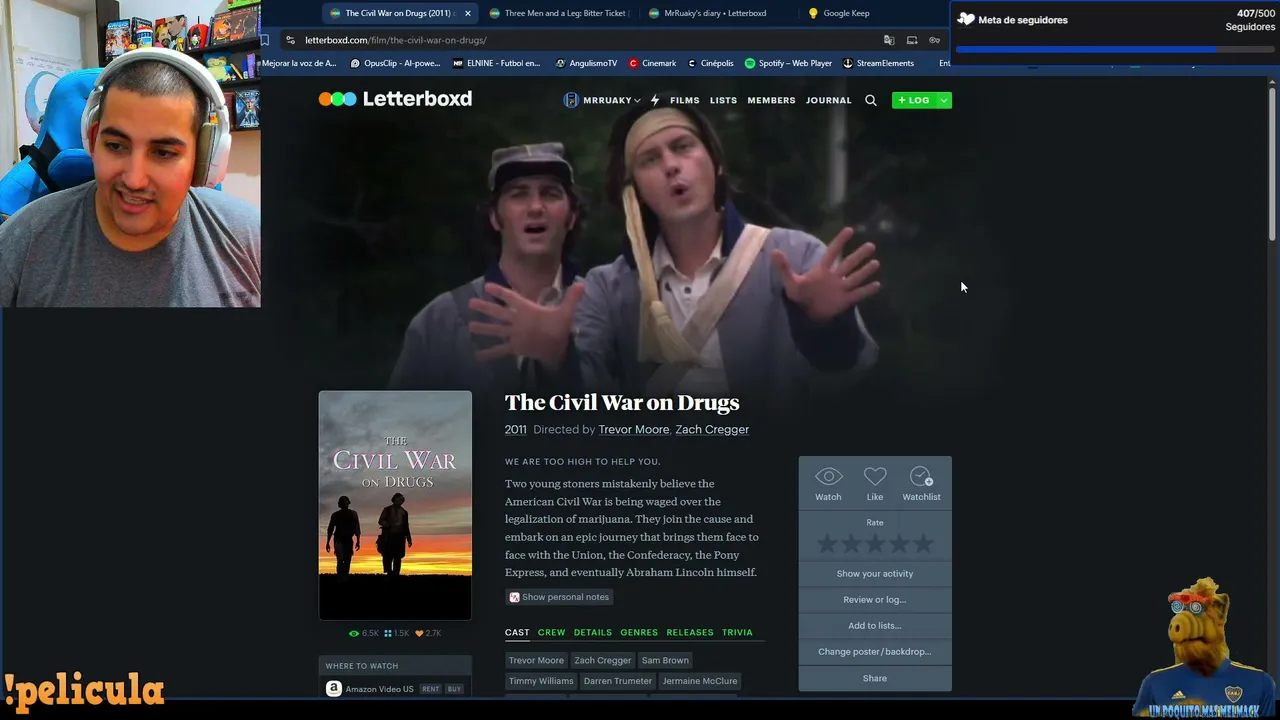The width and height of the screenshot is (1280, 720).
Task: Open the Members nav menu
Action: pos(771,100)
